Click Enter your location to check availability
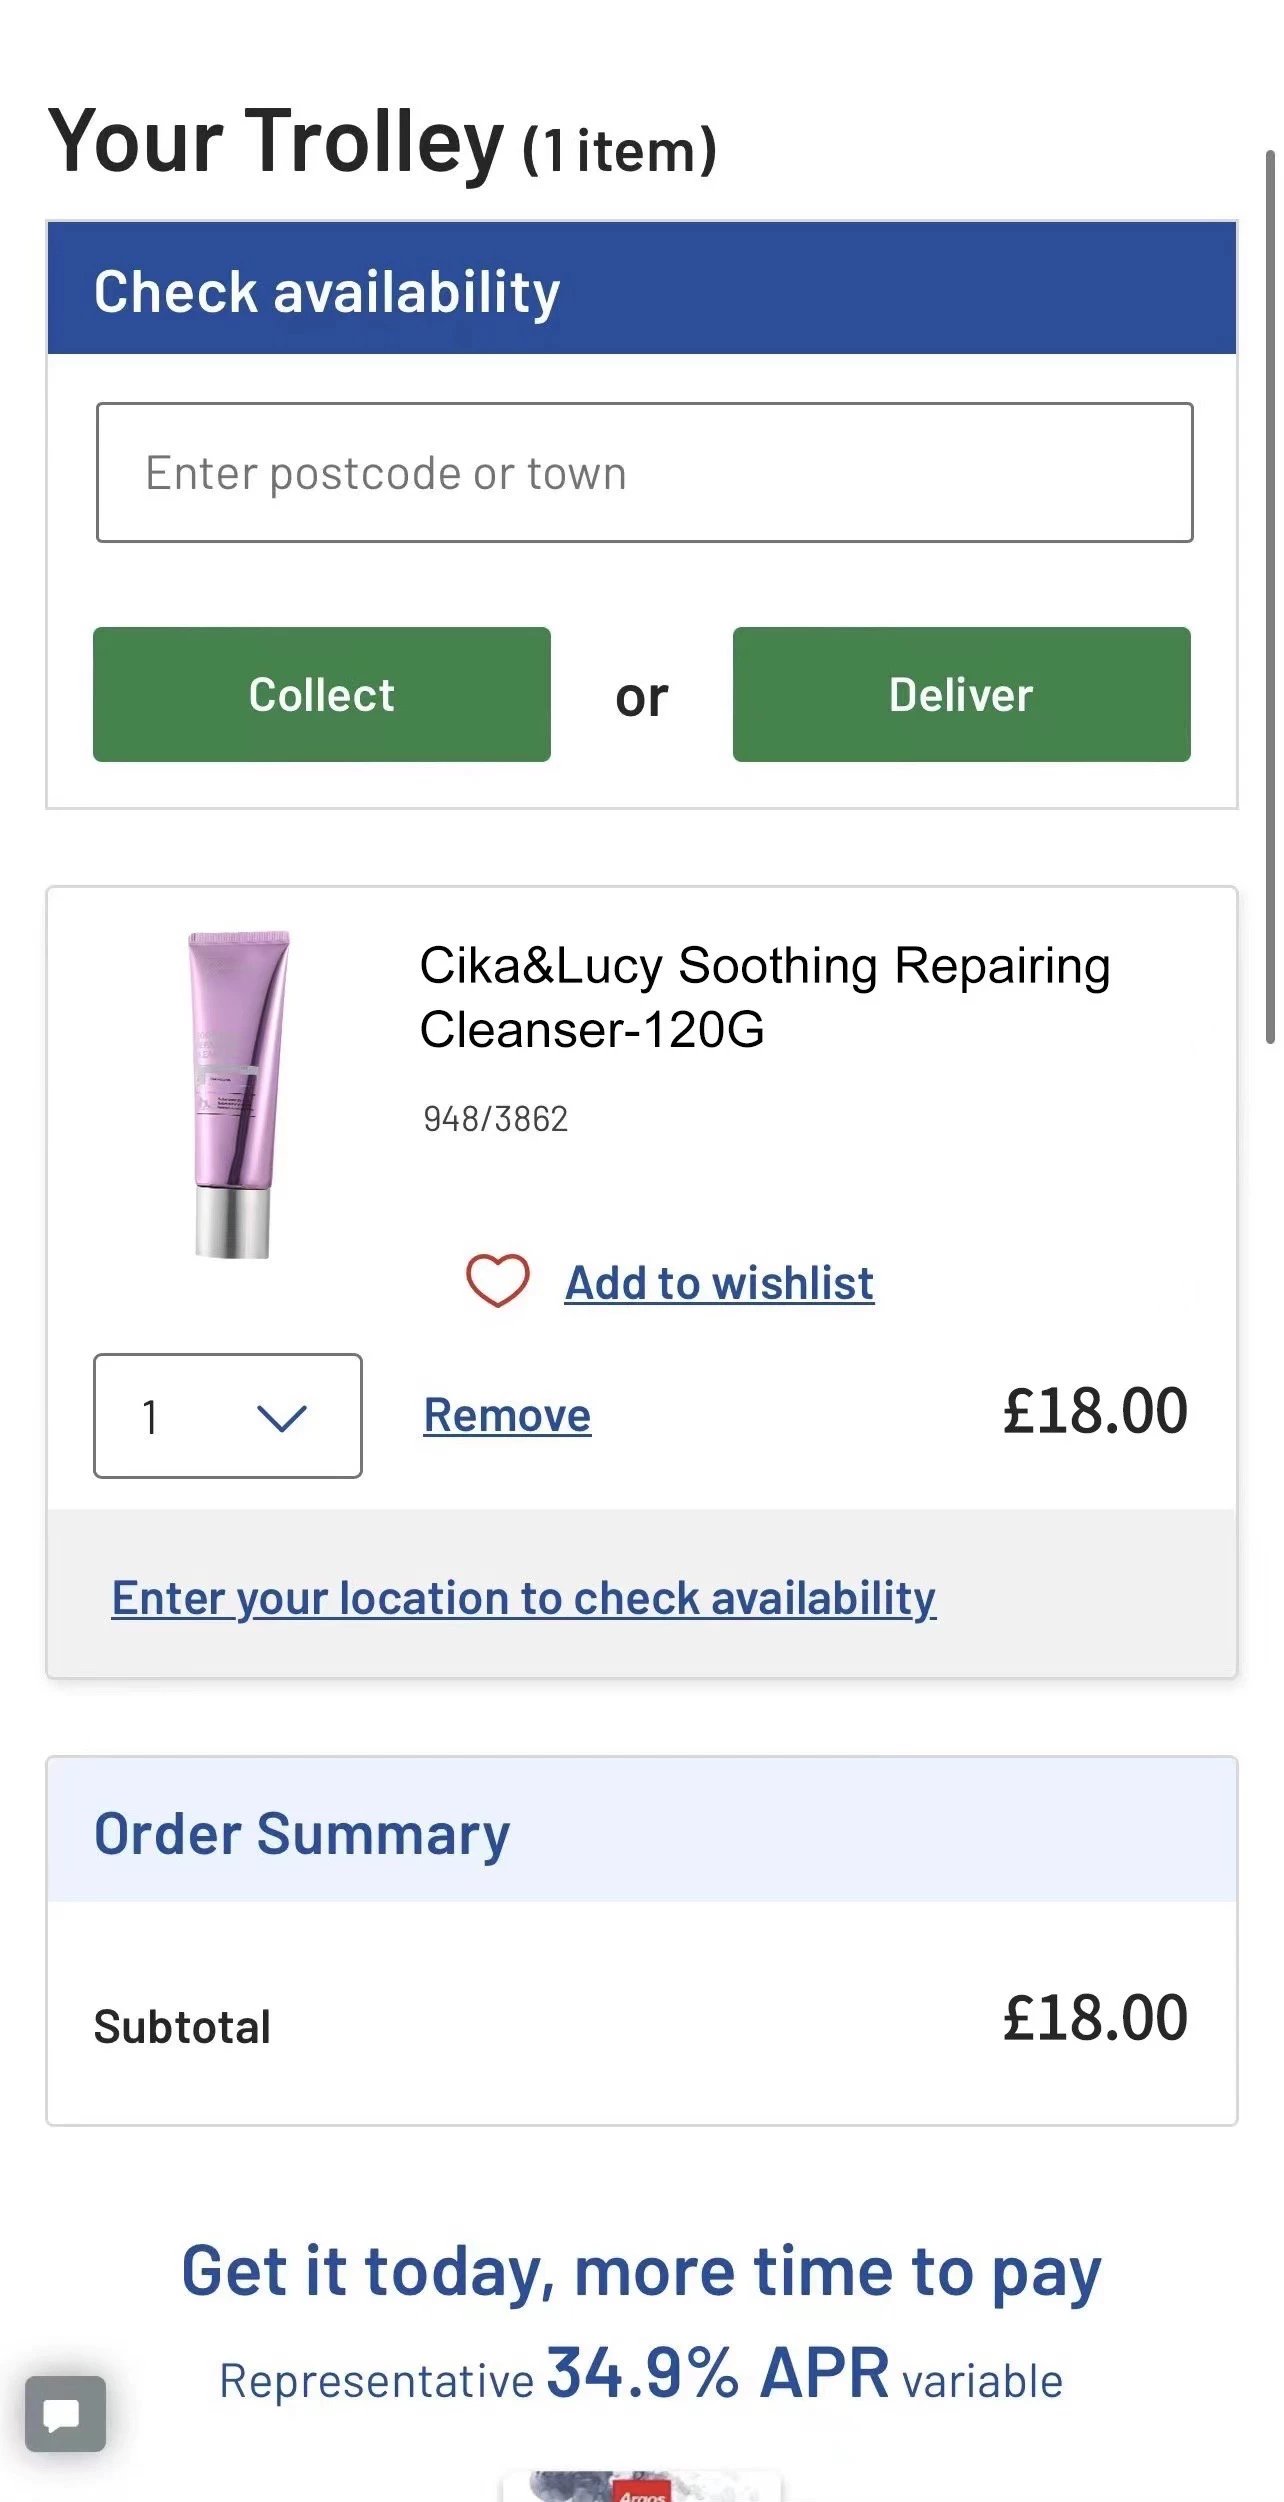The image size is (1284, 2502). pos(523,1597)
